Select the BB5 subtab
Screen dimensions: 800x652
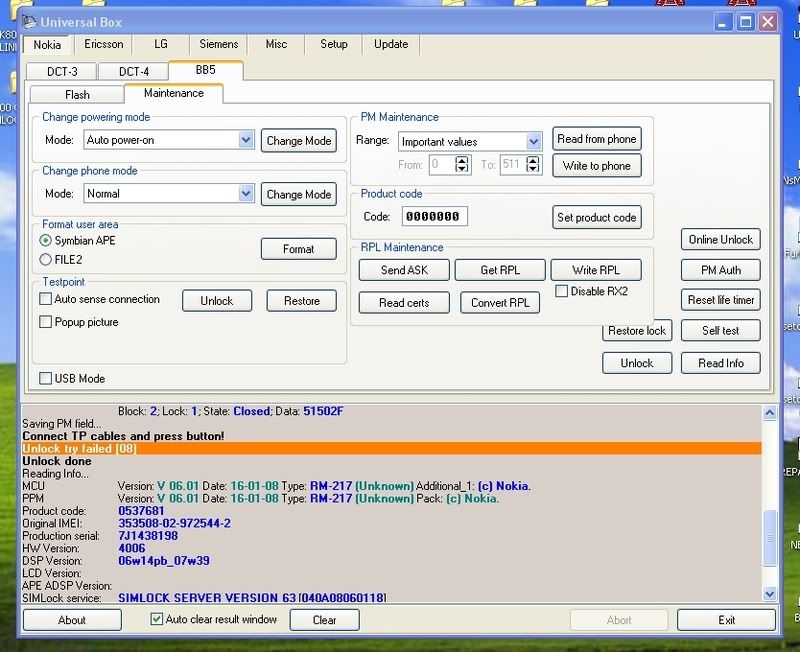[x=206, y=70]
